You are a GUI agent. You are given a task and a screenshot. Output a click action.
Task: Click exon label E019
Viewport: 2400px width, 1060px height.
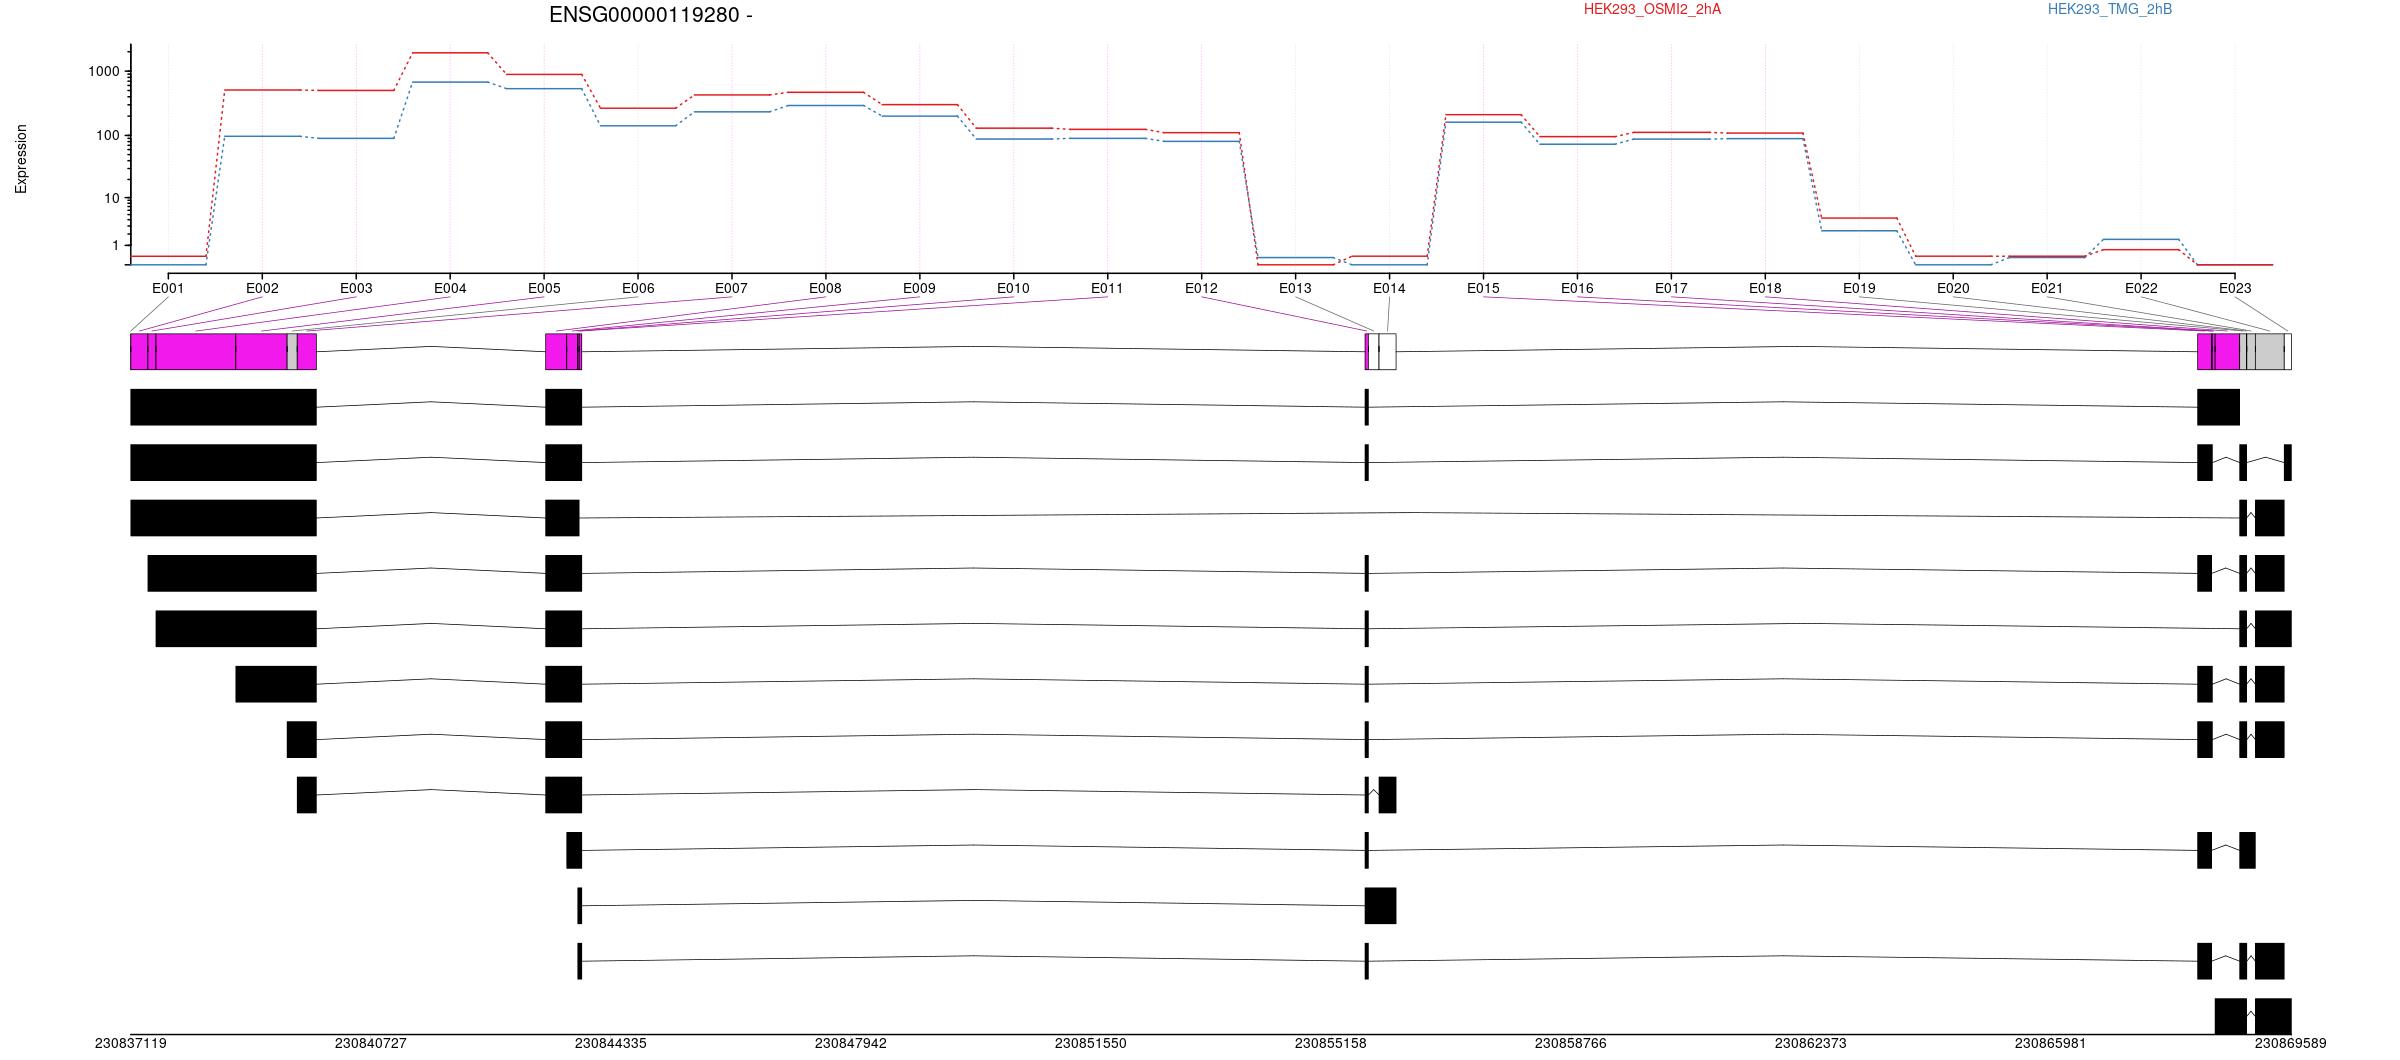[x=1859, y=288]
